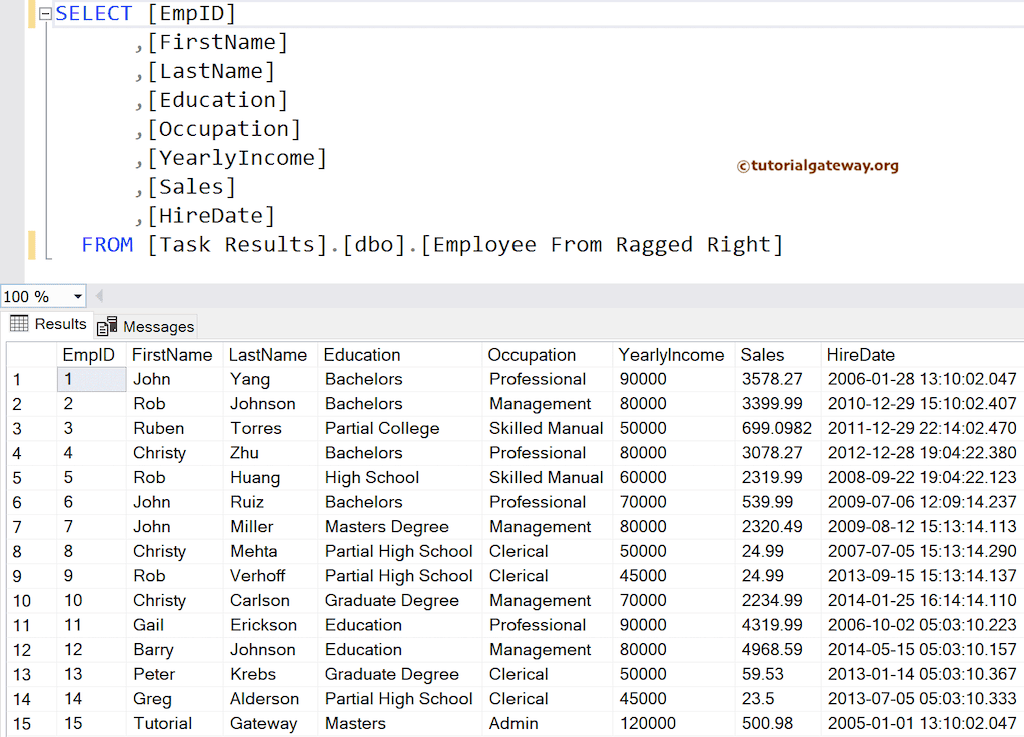The image size is (1024, 737).
Task: Click the SELECT keyword in the query editor
Action: [94, 13]
